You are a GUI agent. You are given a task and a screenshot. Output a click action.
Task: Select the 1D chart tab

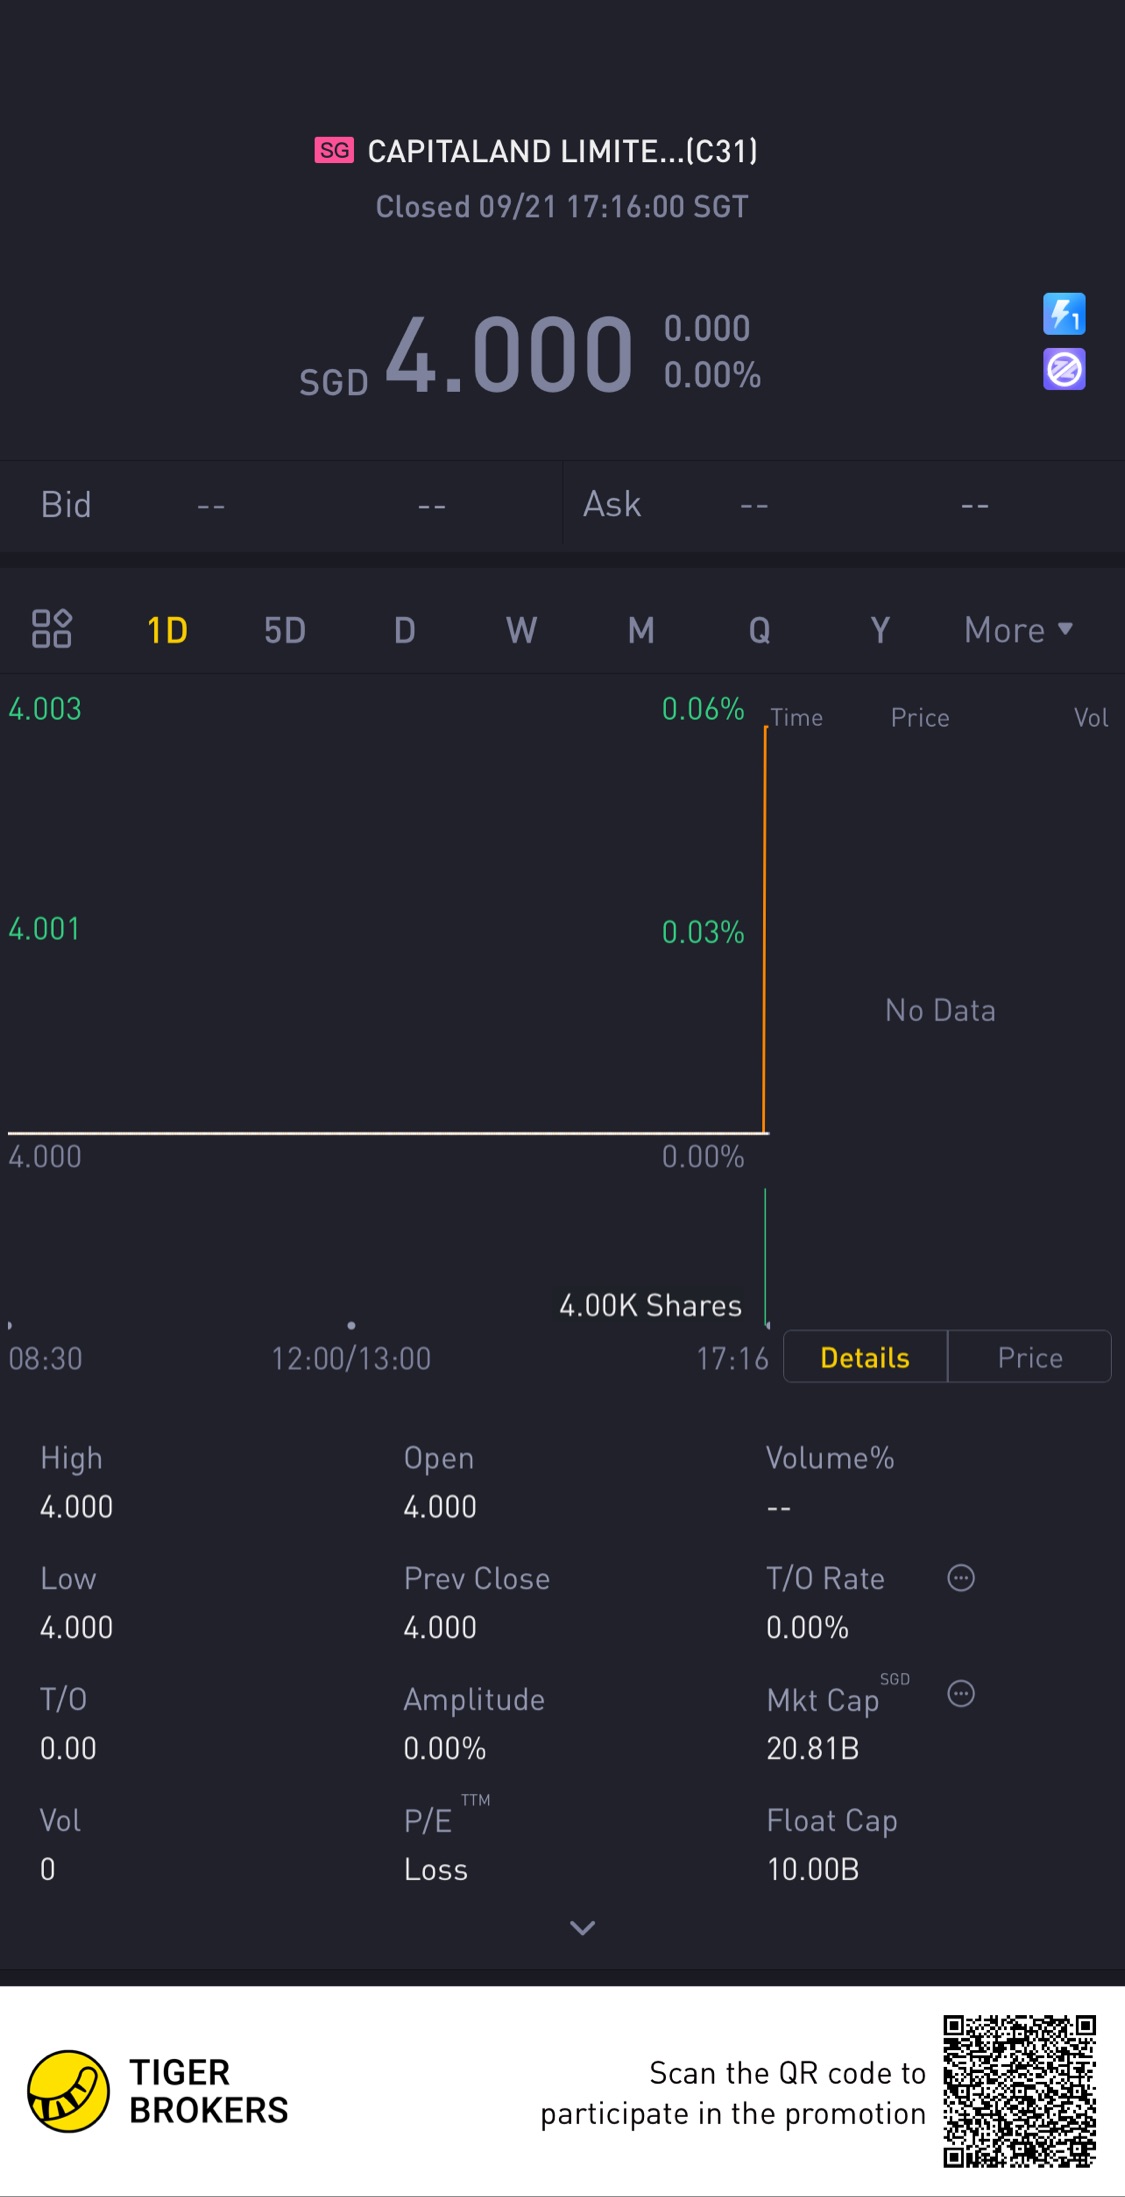167,630
